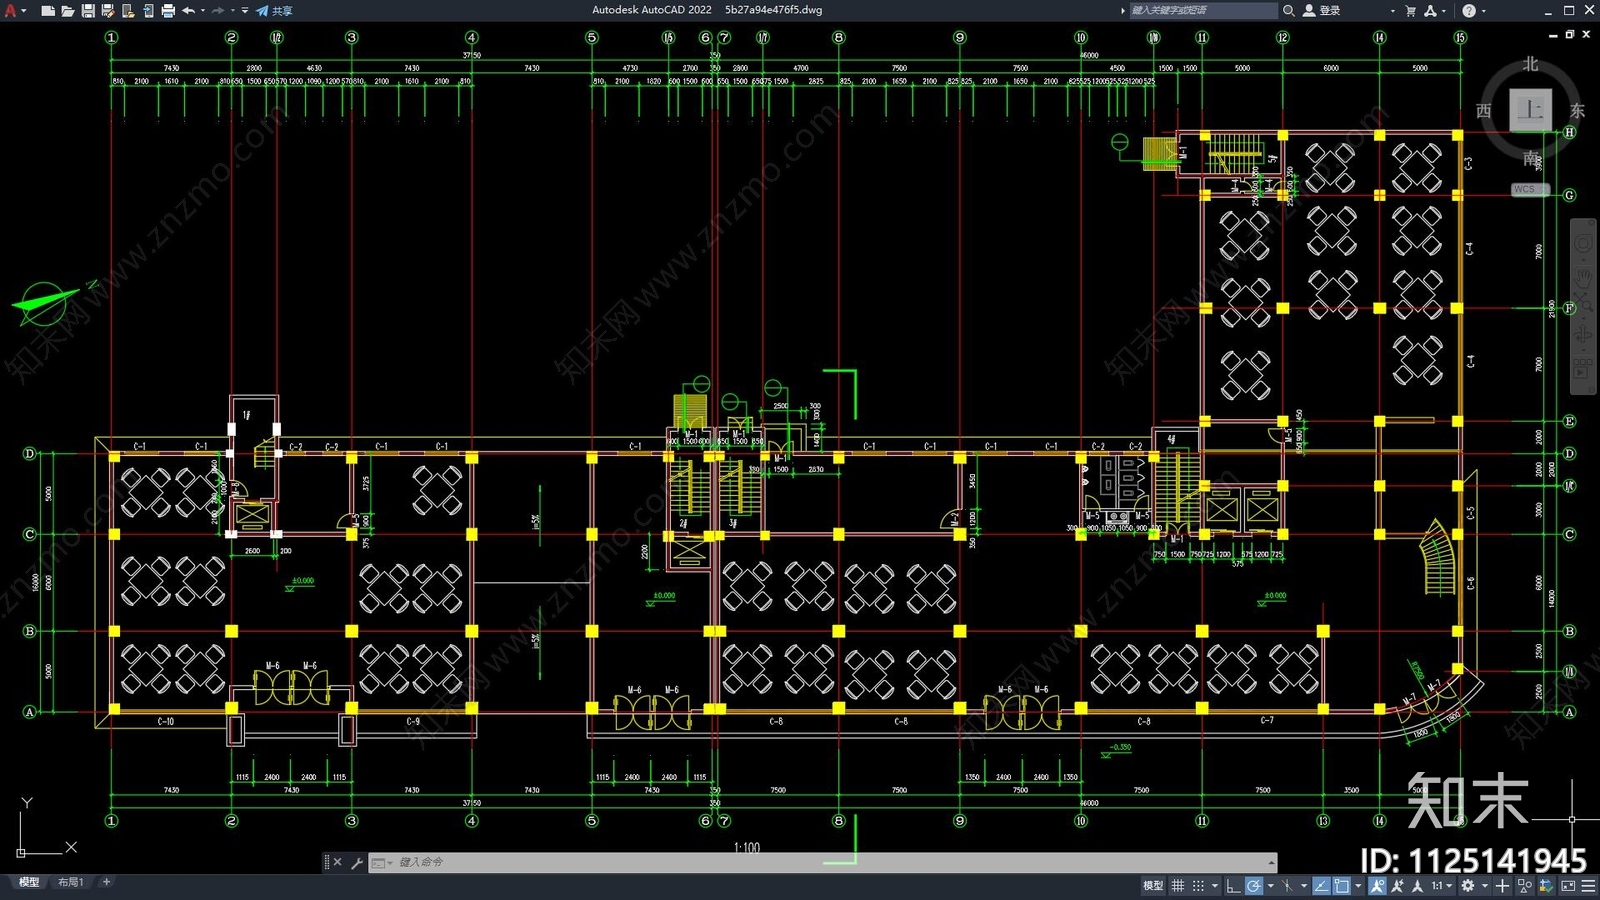Click the ShowMotion icon on the navigation bar

[x=1583, y=371]
